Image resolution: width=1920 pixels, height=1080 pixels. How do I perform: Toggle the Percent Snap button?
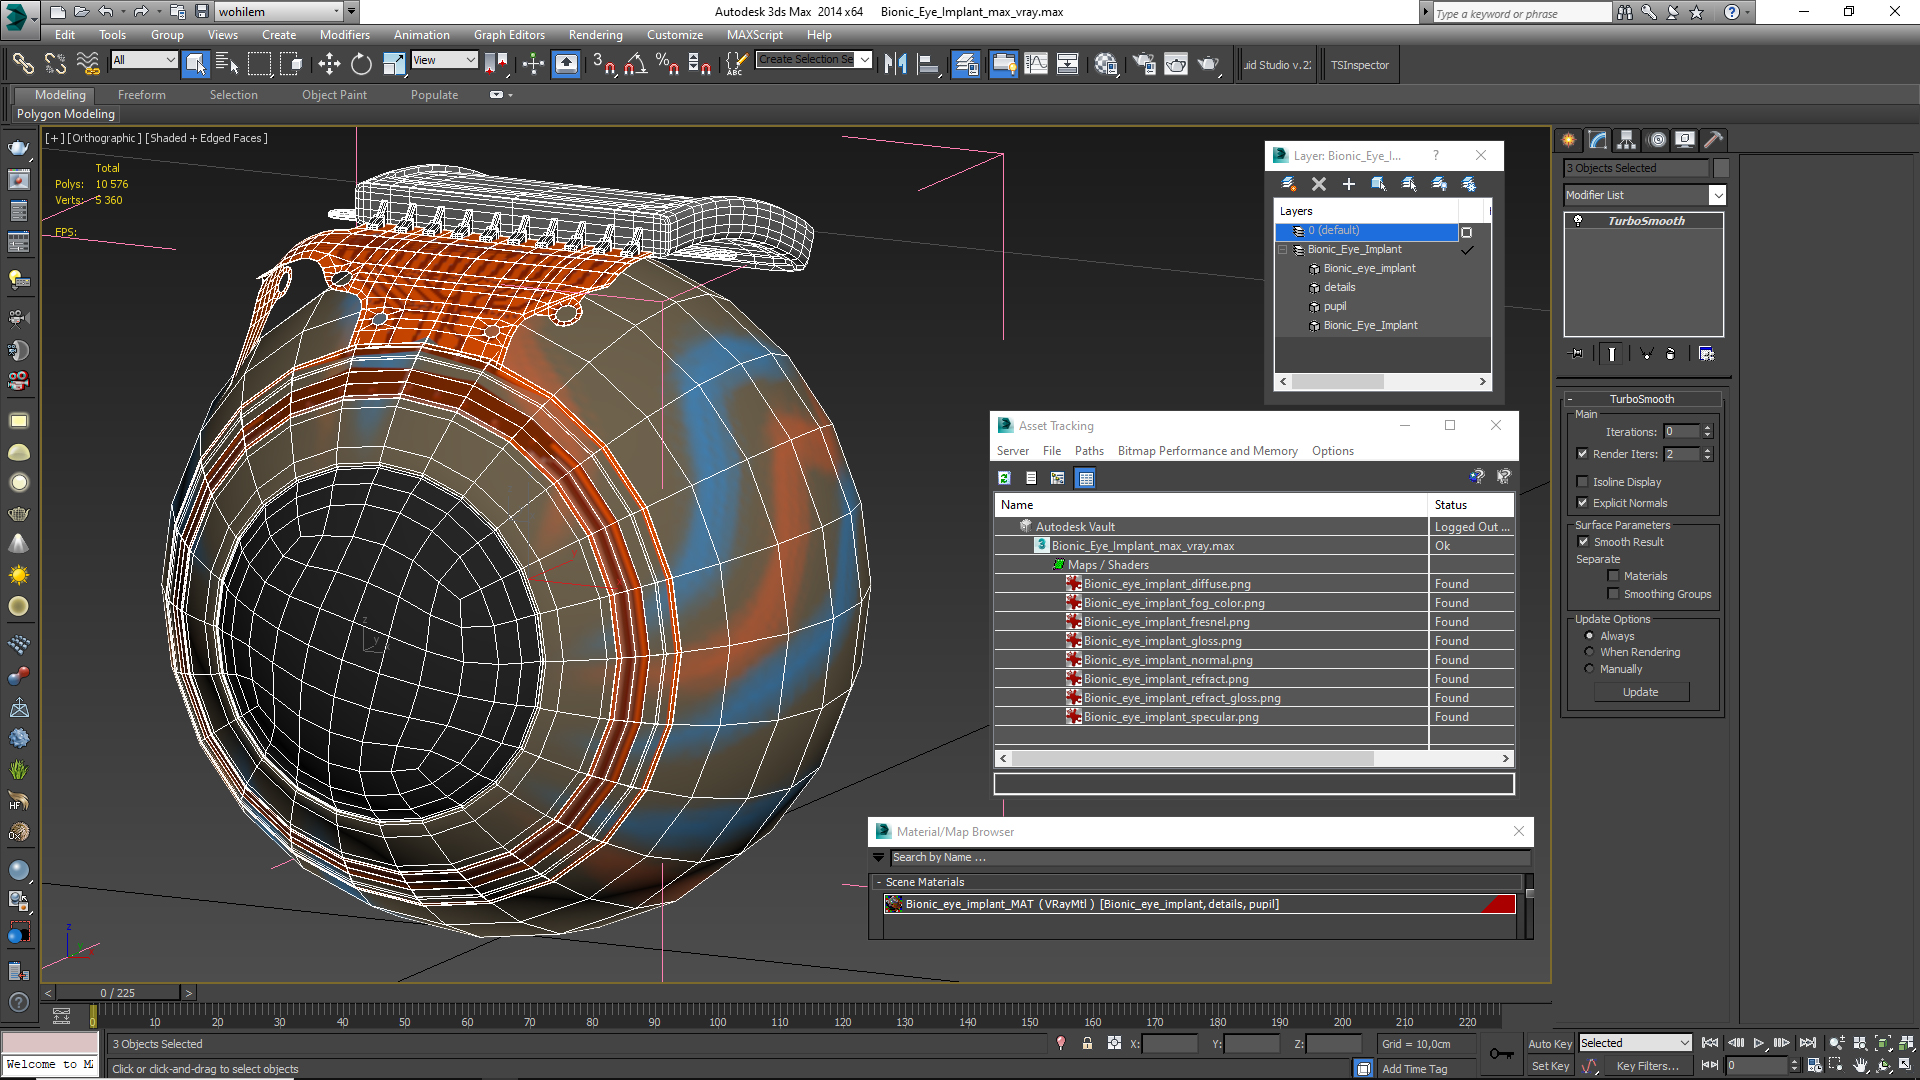(667, 65)
